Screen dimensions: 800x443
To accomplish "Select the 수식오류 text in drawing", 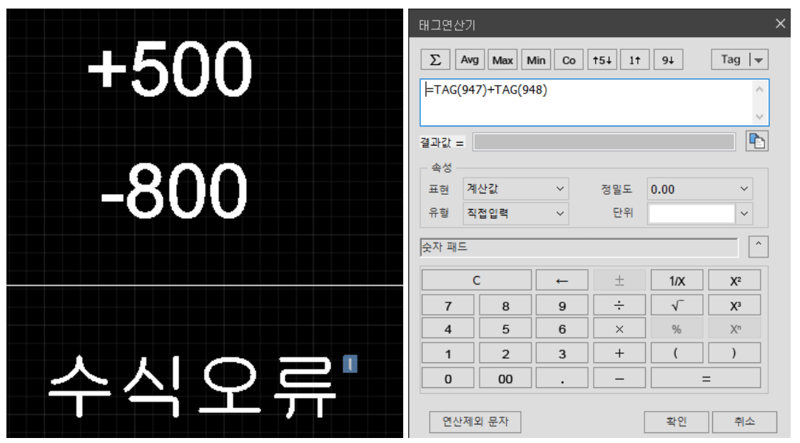I will (192, 386).
